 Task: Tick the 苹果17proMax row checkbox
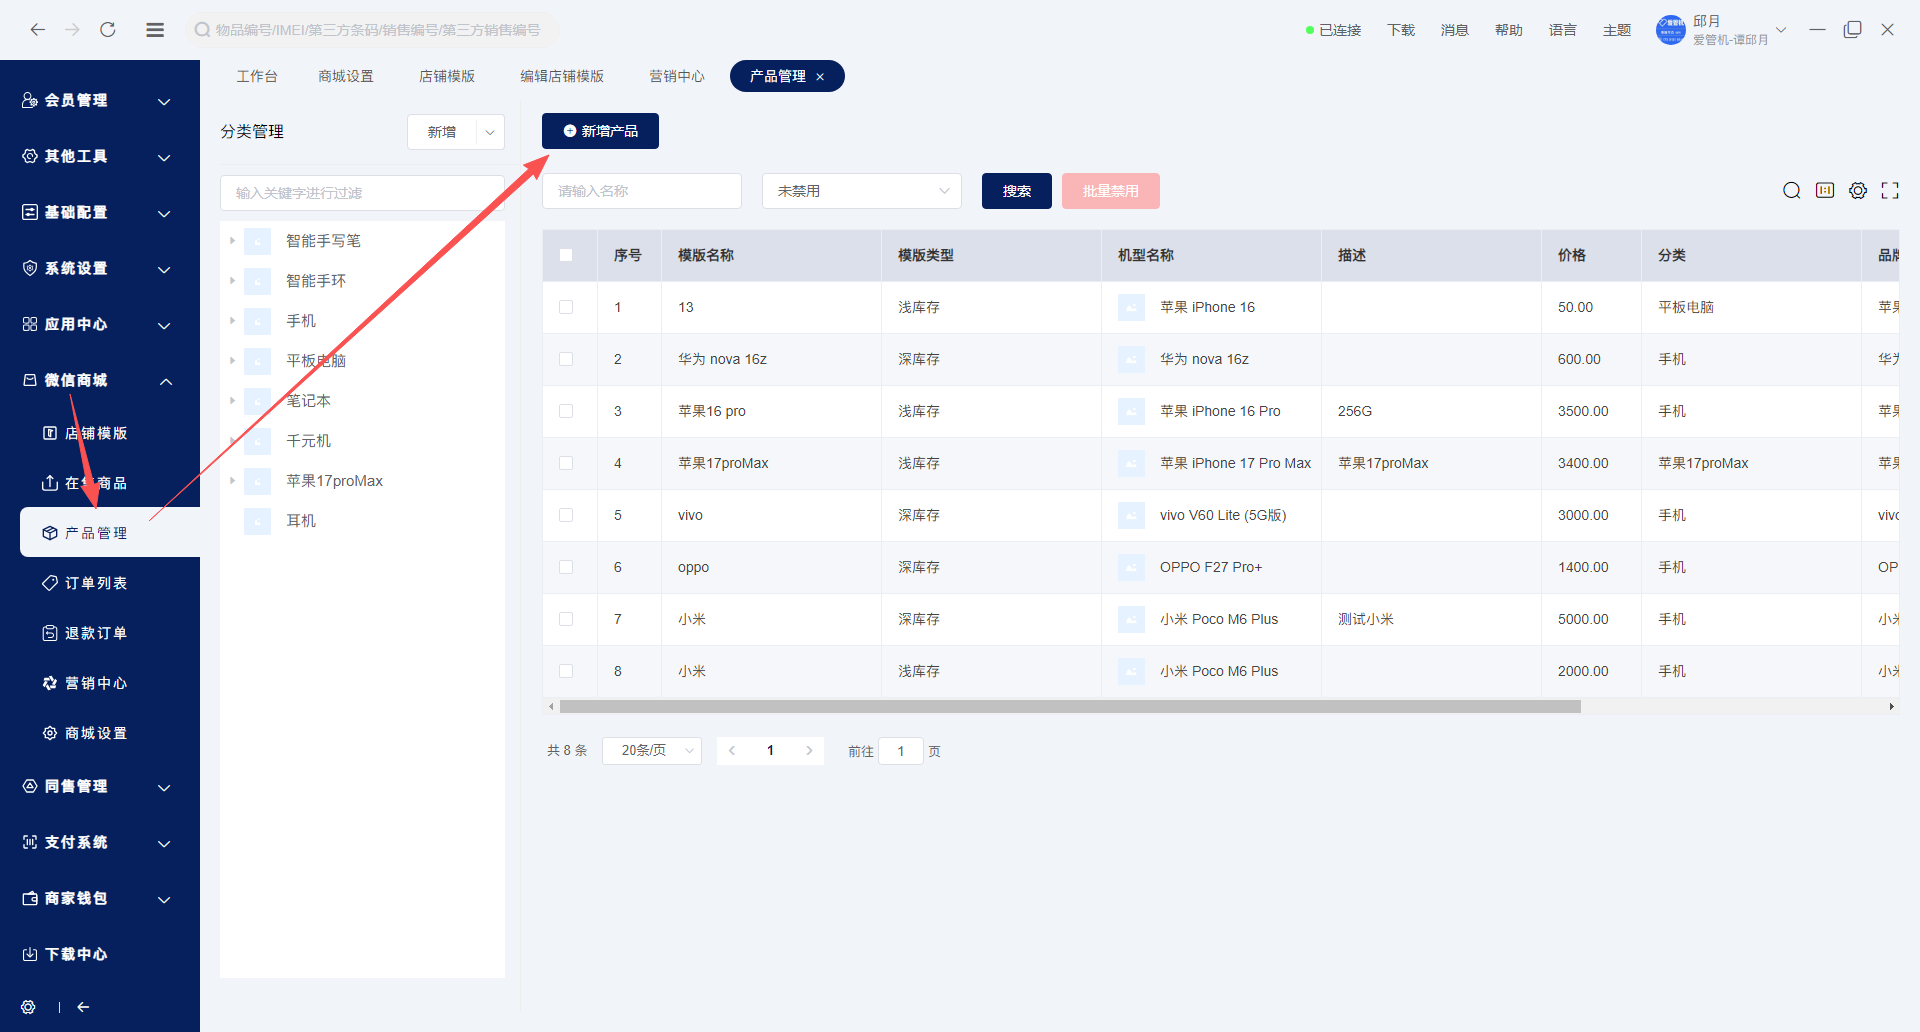(566, 463)
